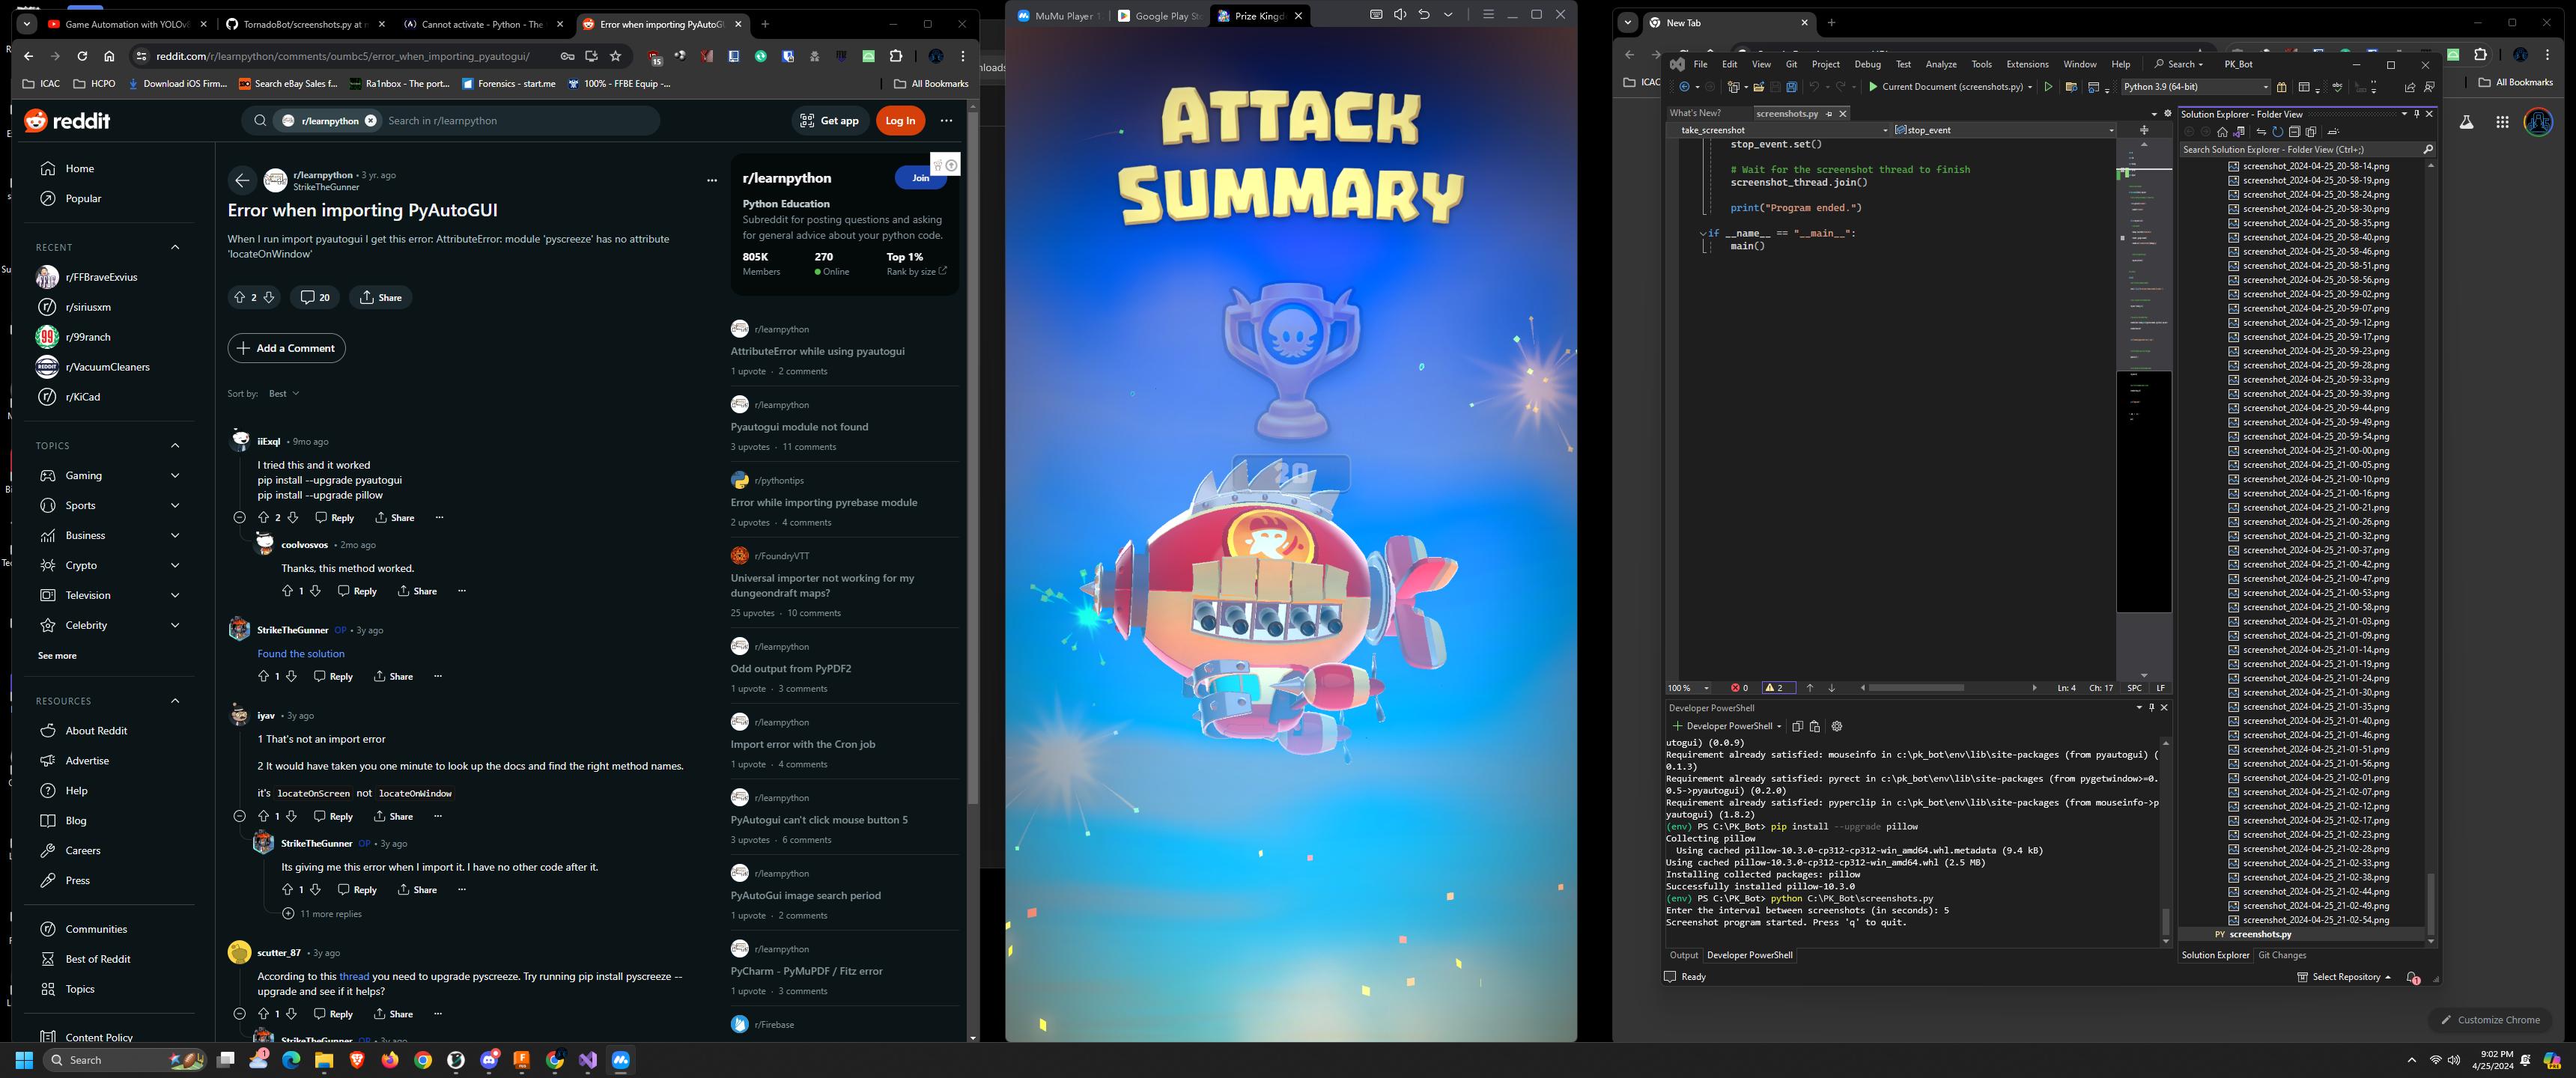Switch to the What's New? tab in Visual Studio
Image resolution: width=2576 pixels, height=1078 pixels.
1695,113
